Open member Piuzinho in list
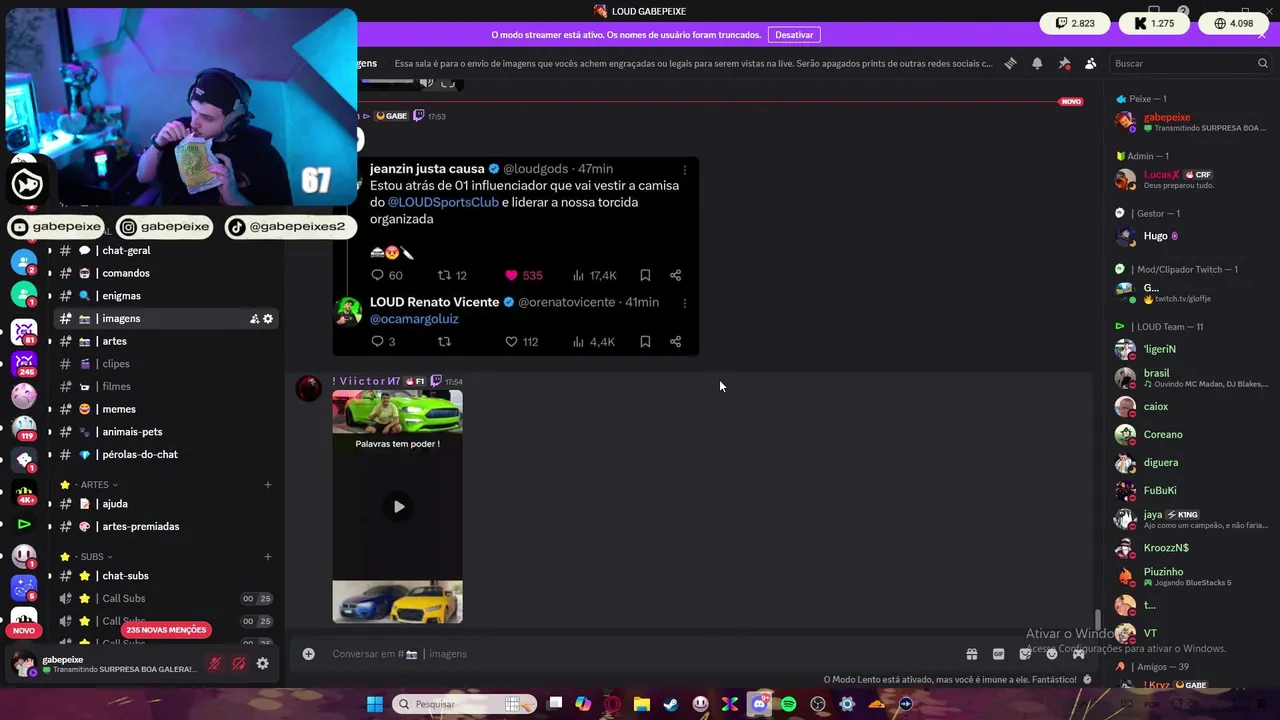Screen dimensions: 1280x720 click(x=1190, y=577)
